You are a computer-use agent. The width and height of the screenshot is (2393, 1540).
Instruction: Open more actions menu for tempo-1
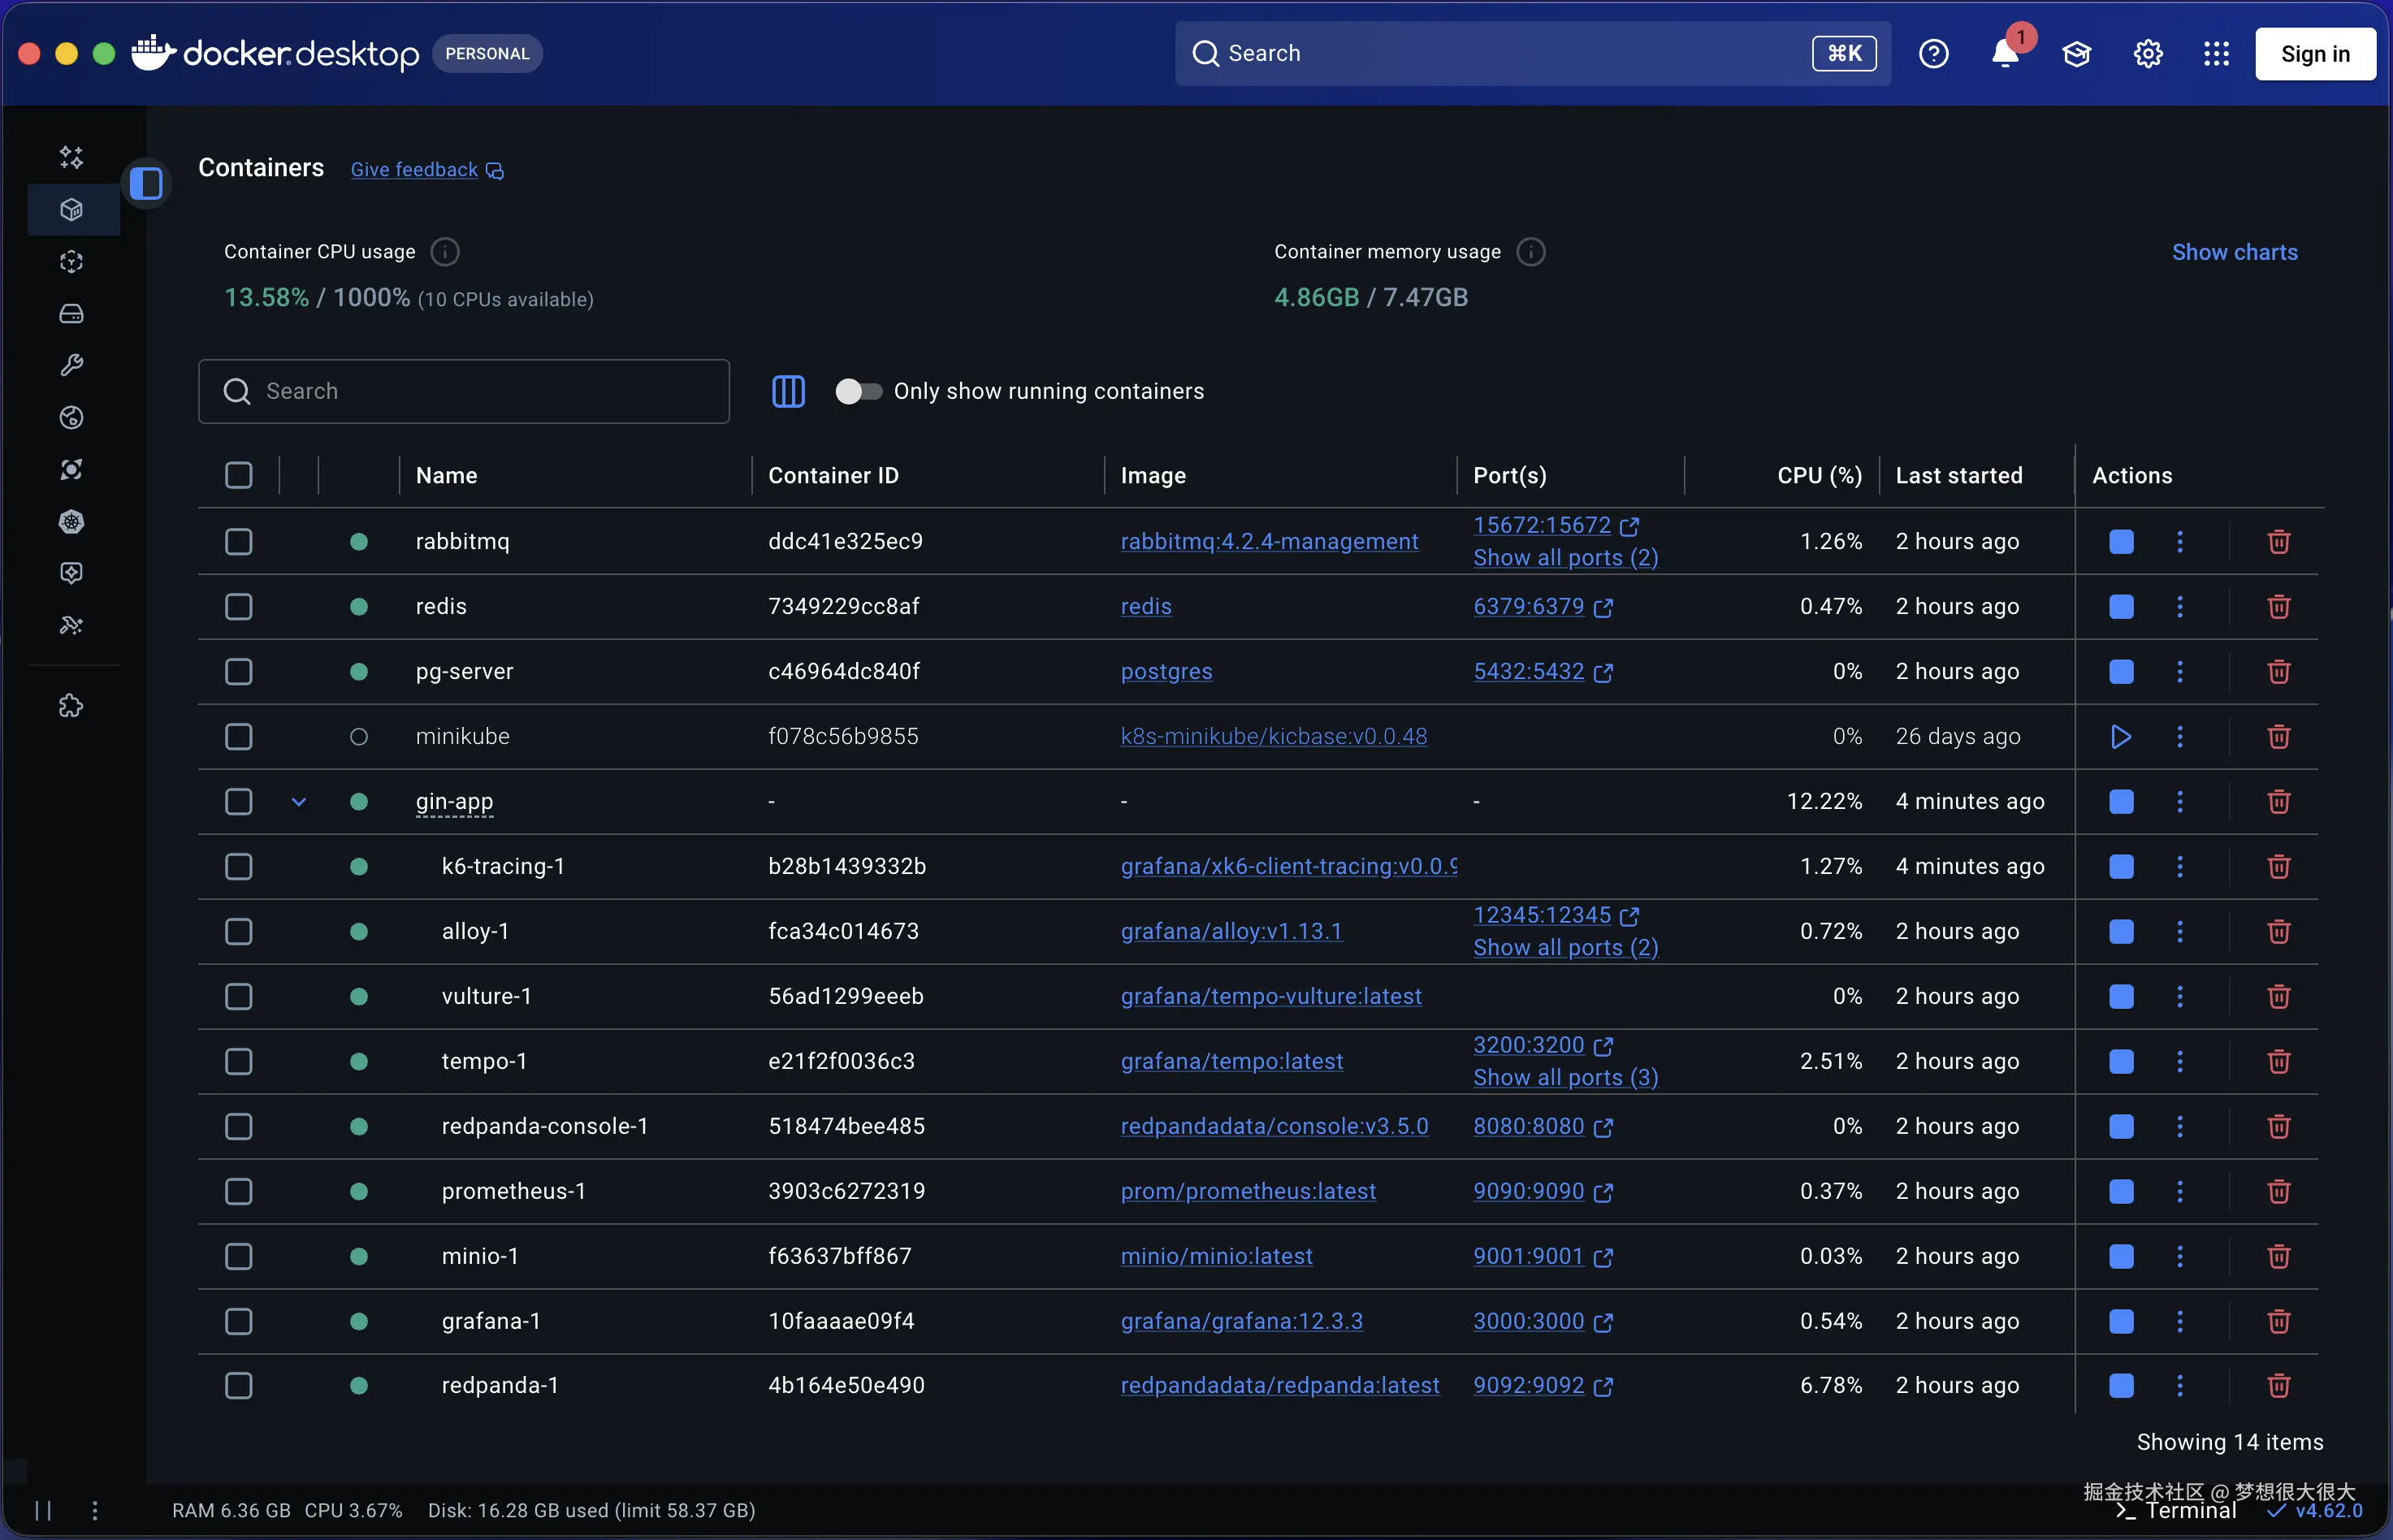click(x=2180, y=1061)
